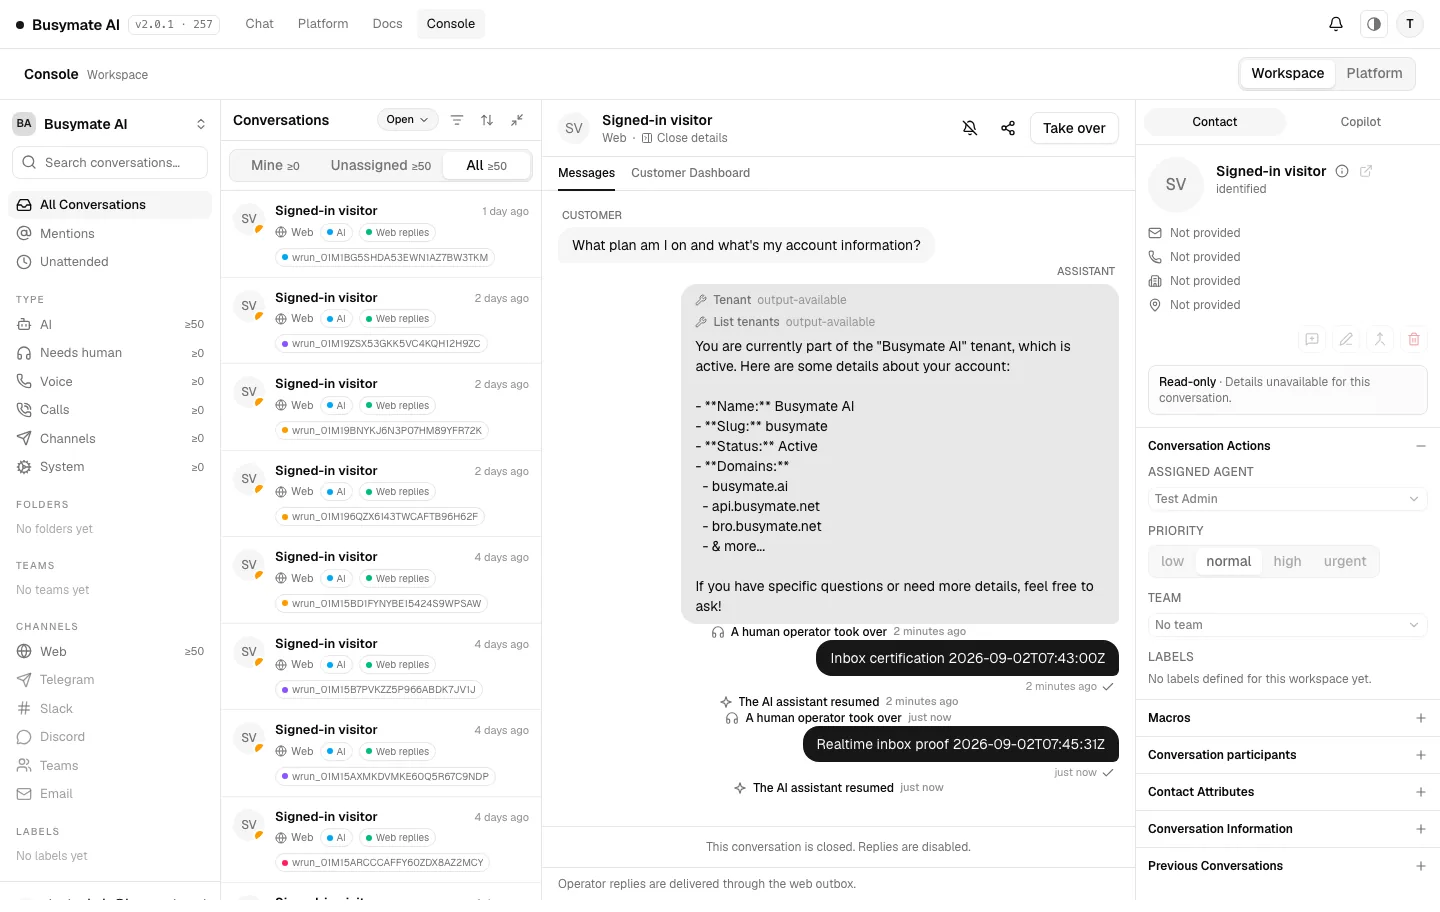The image size is (1440, 912).
Task: Switch to Contact tab
Action: [x=1214, y=122]
